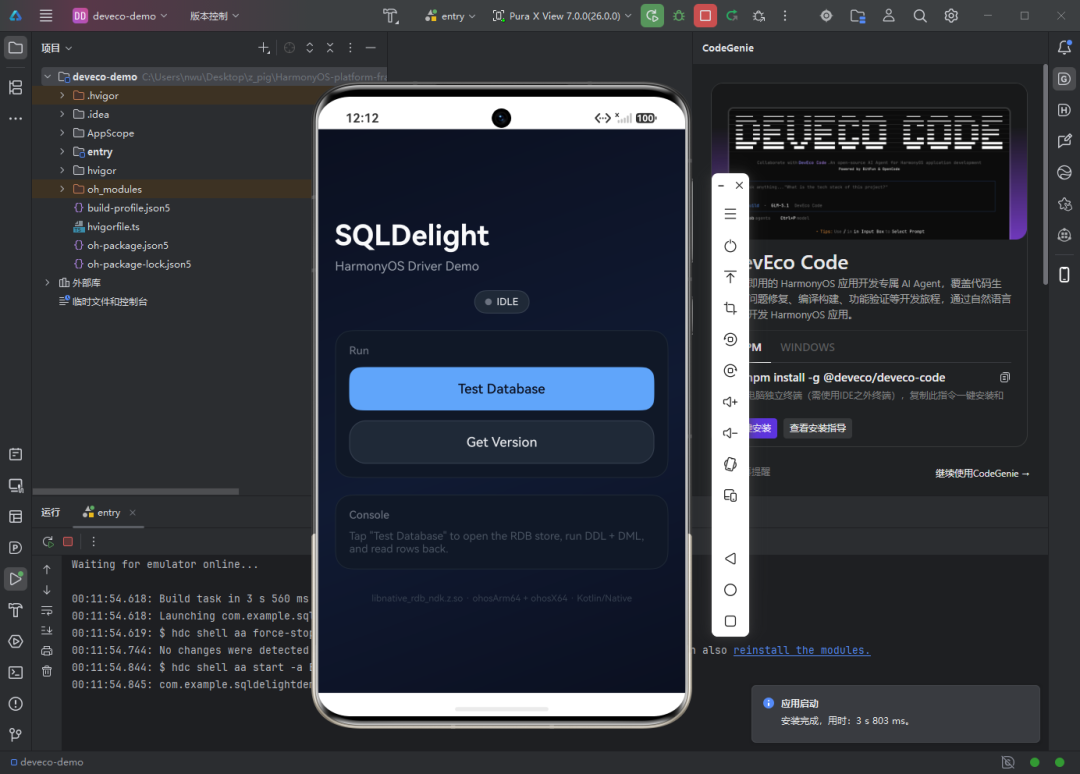
Task: Toggle the CodeGenie panel icon in right sidebar
Action: pyautogui.click(x=1064, y=79)
